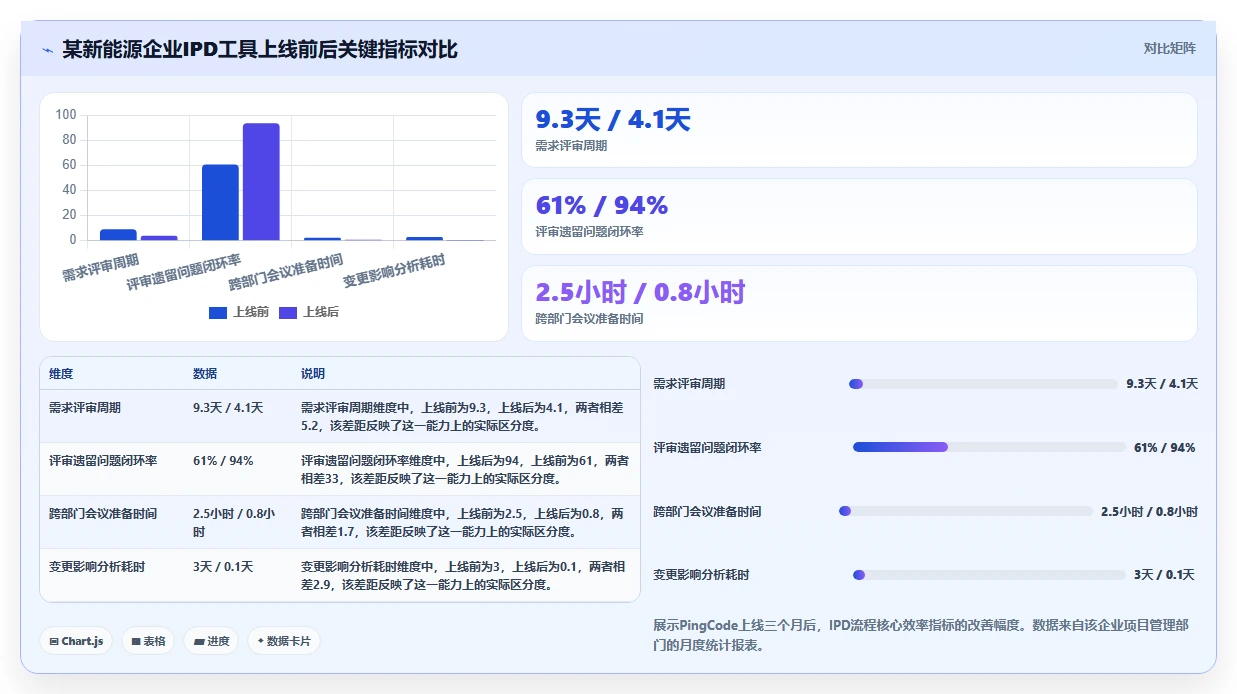Click the 数据 column header

(205, 374)
